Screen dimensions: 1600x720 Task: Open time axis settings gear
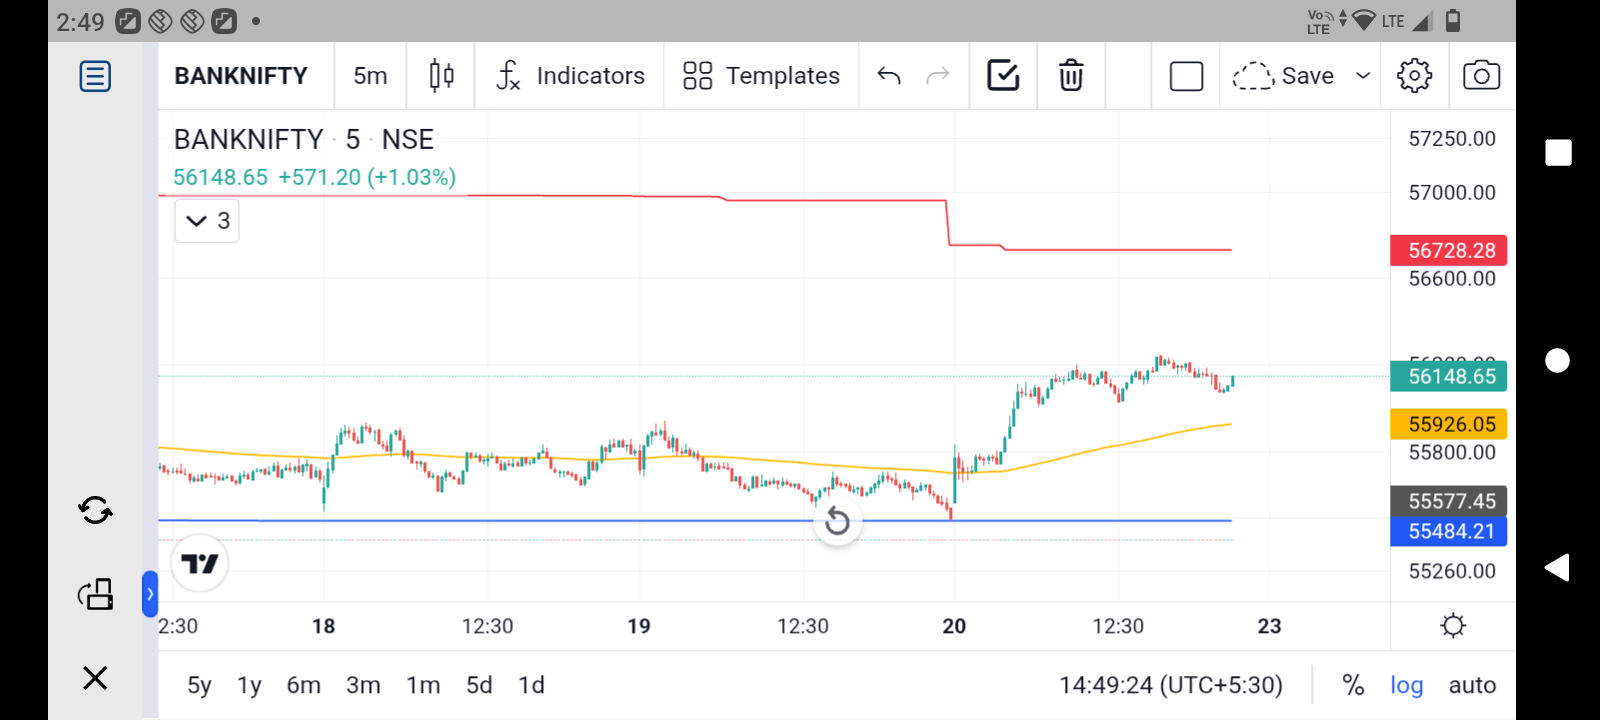(x=1453, y=626)
